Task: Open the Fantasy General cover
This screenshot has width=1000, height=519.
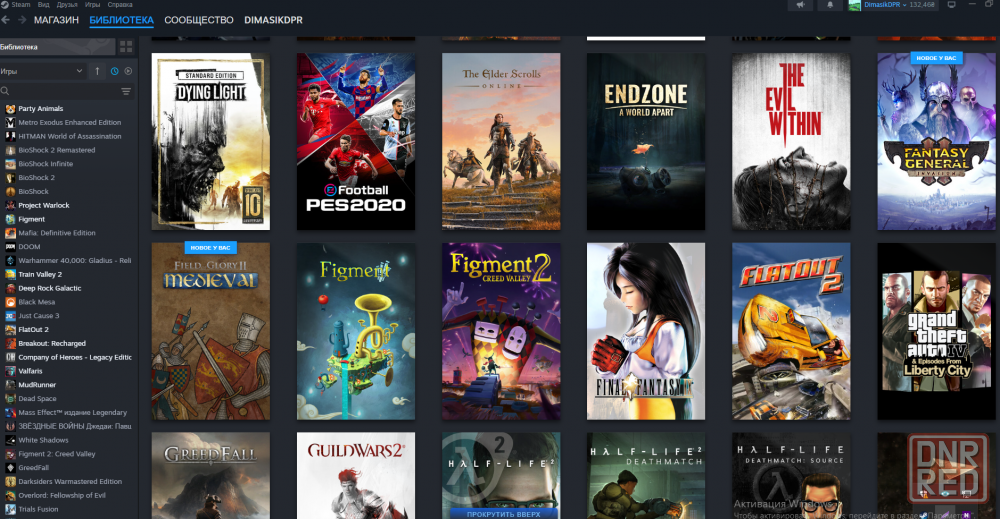Action: point(937,142)
